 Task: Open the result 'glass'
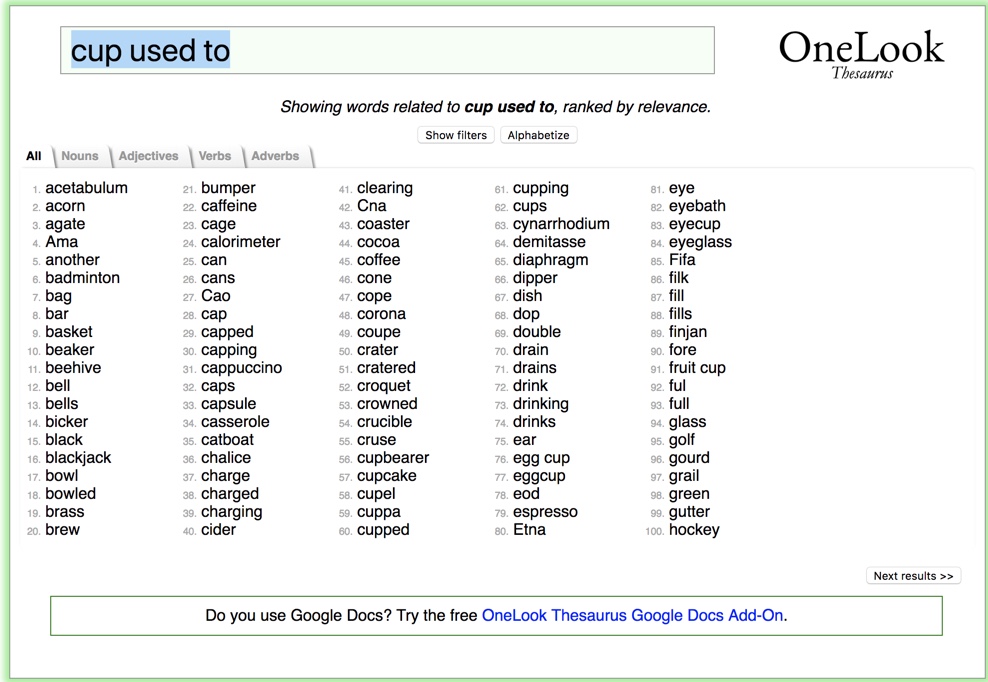(687, 422)
